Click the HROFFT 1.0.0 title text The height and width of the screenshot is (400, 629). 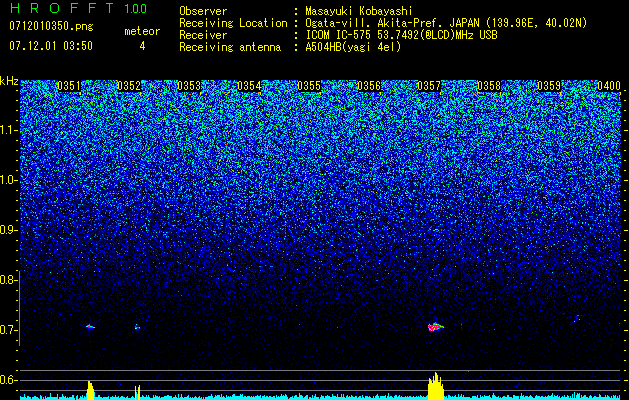pyautogui.click(x=78, y=8)
